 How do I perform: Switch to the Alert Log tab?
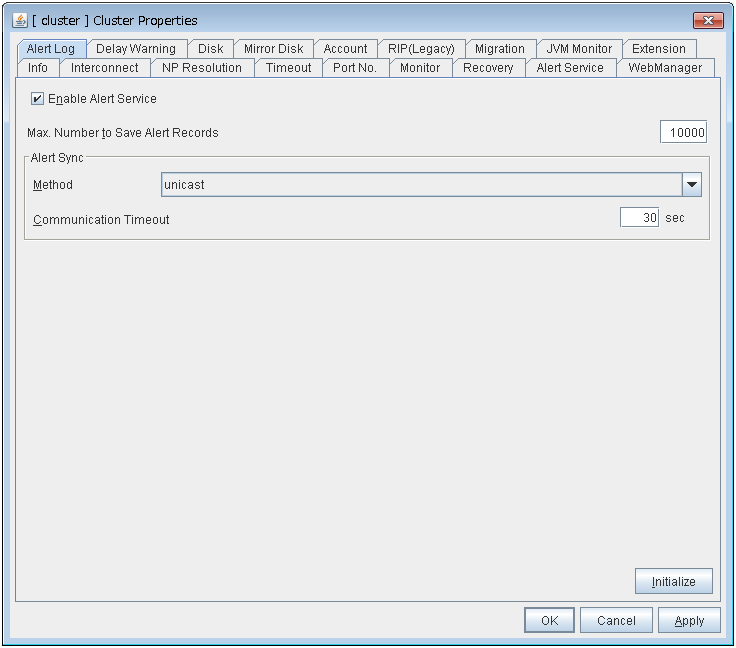pos(50,49)
